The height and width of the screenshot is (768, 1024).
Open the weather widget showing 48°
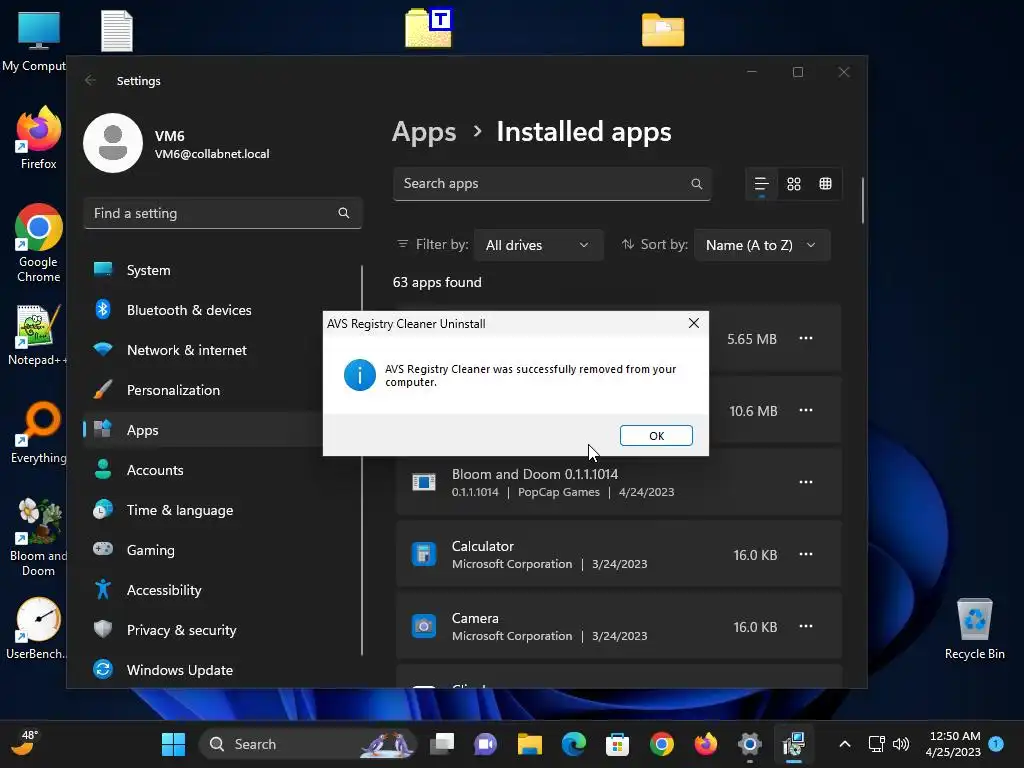click(26, 744)
